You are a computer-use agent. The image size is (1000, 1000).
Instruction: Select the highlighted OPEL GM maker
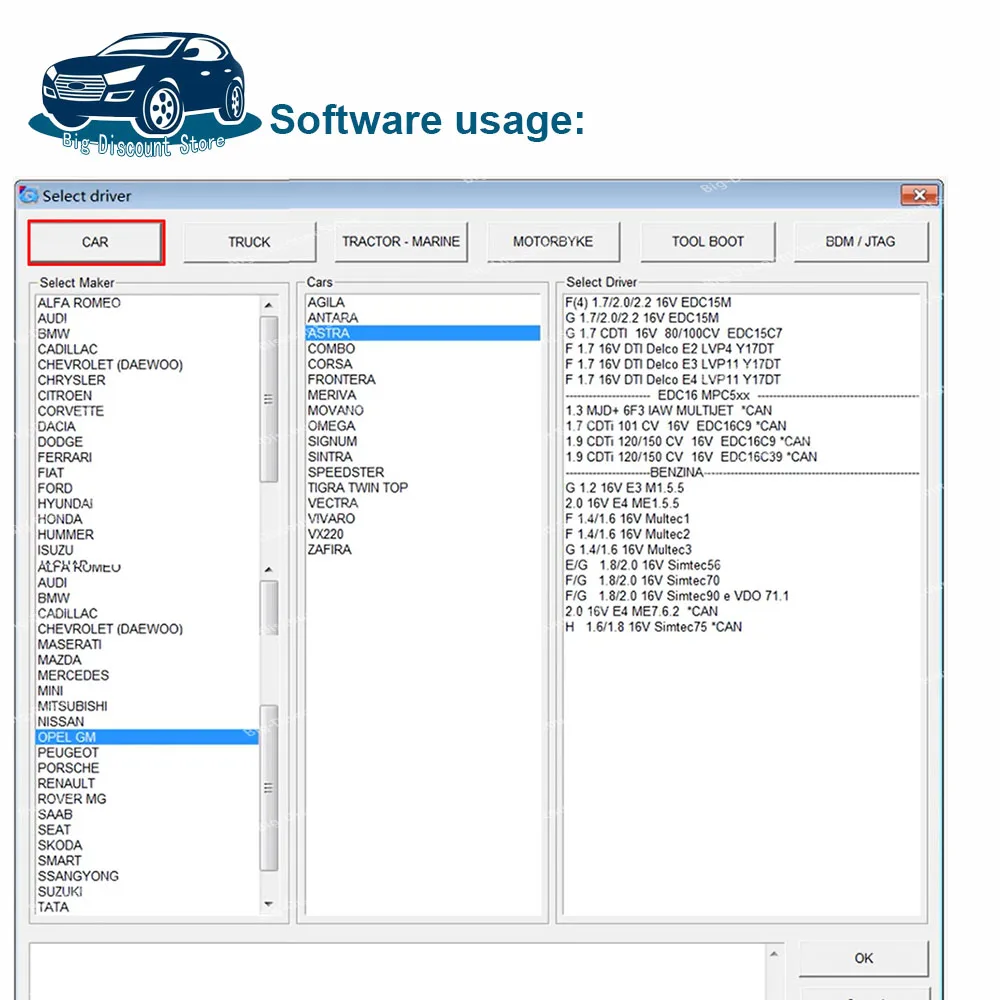click(x=147, y=737)
